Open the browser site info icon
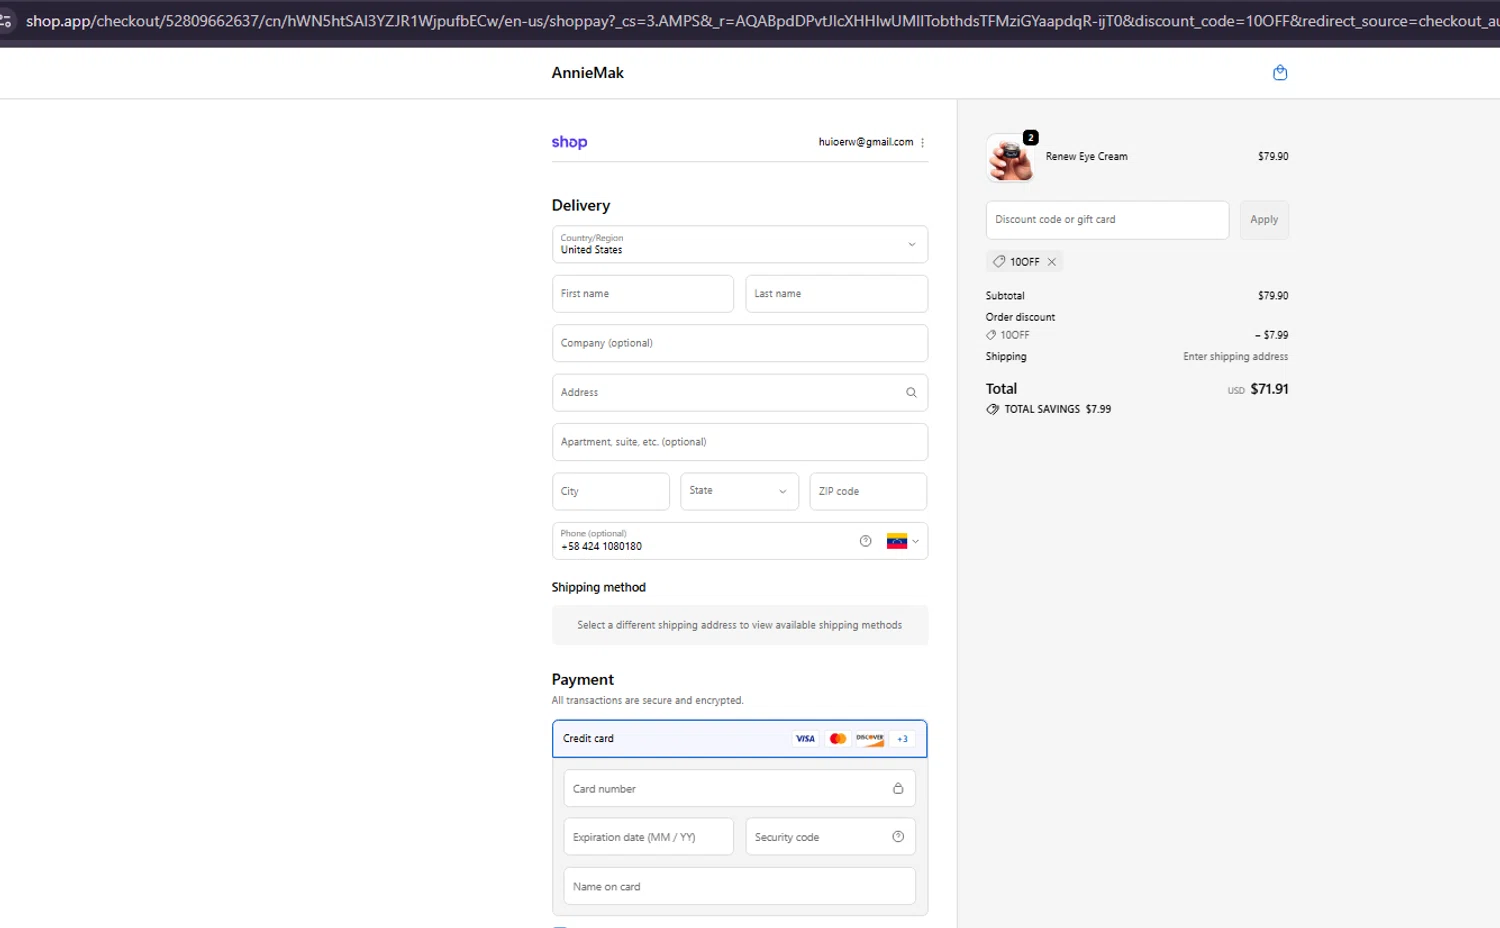Image resolution: width=1500 pixels, height=928 pixels. pyautogui.click(x=6, y=20)
